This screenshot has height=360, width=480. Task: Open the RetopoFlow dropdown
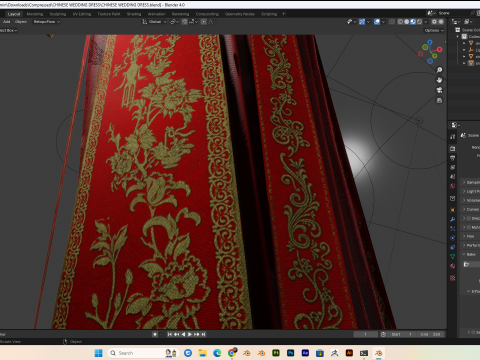pyautogui.click(x=46, y=22)
